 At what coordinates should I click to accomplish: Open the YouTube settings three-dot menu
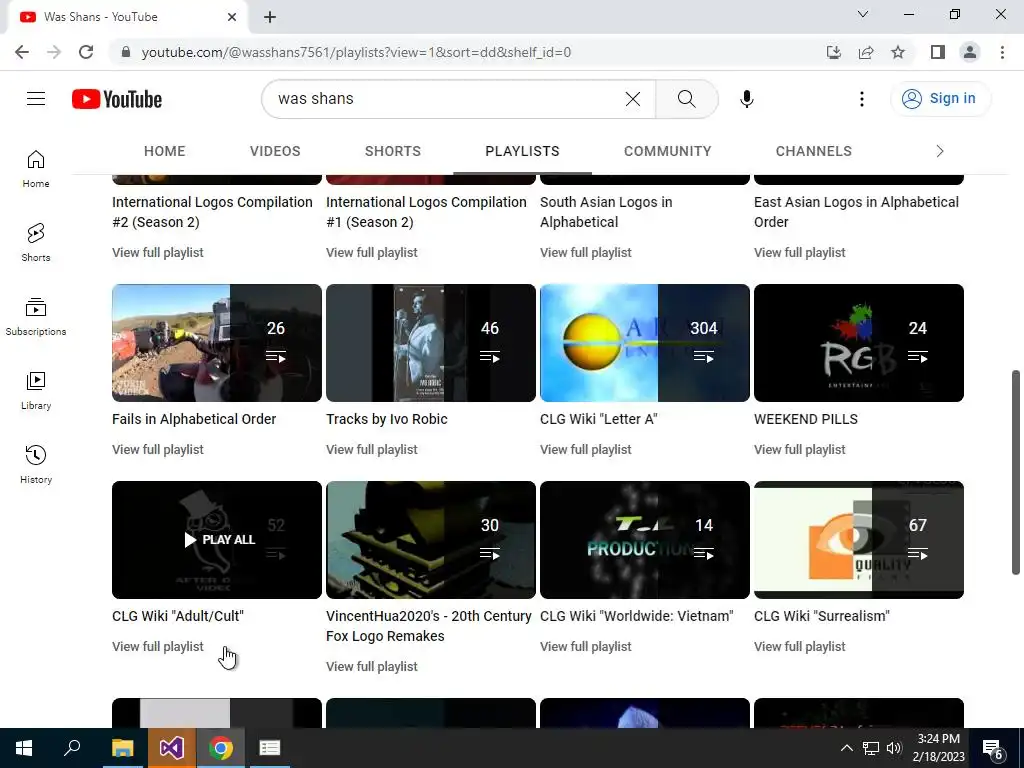click(862, 99)
